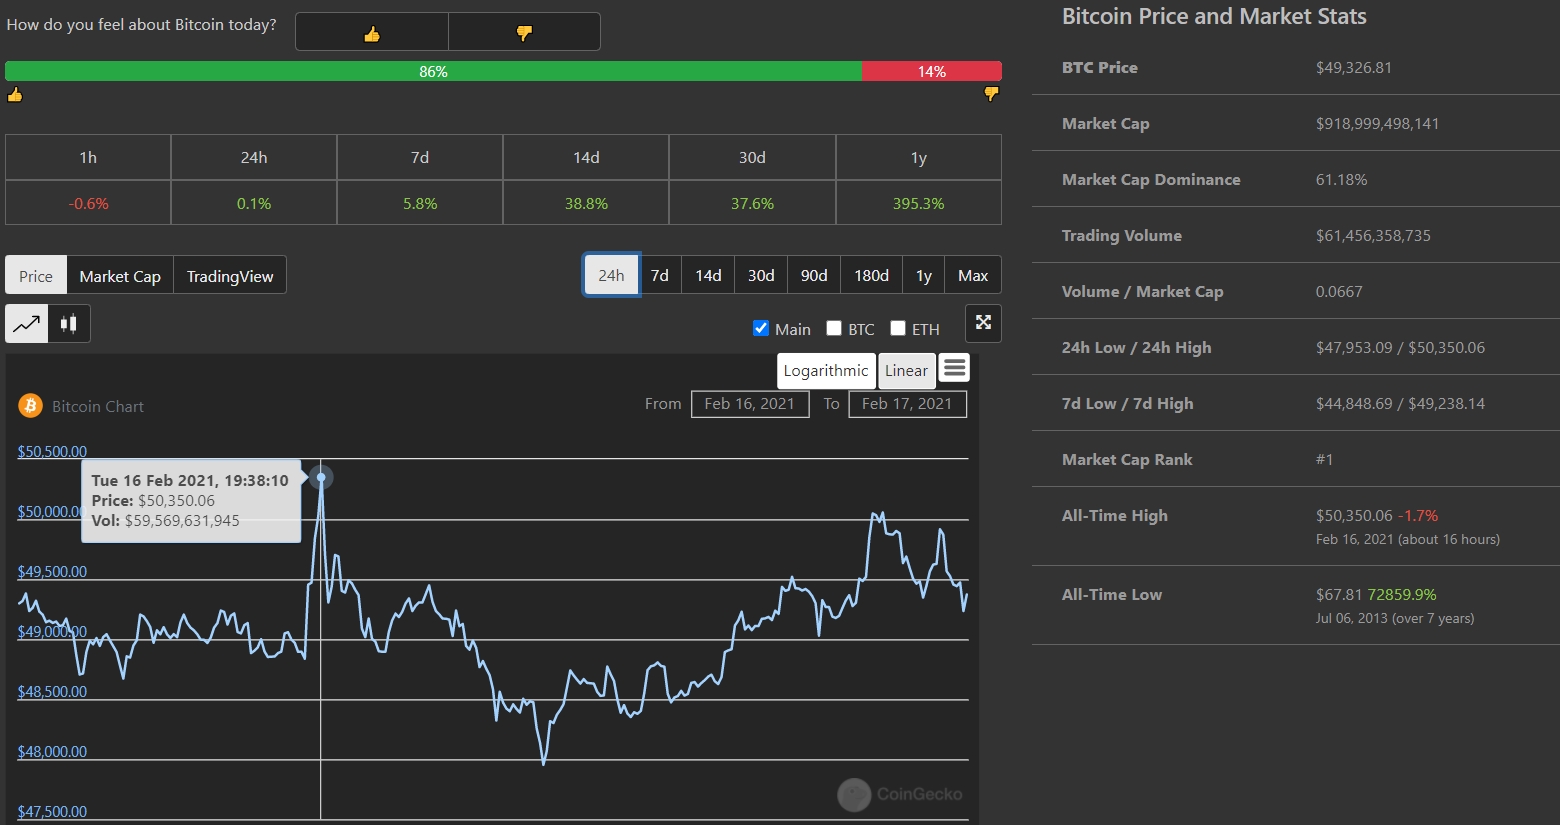The width and height of the screenshot is (1560, 825).
Task: Click the BTC Price value $49,326.81
Action: click(1354, 68)
